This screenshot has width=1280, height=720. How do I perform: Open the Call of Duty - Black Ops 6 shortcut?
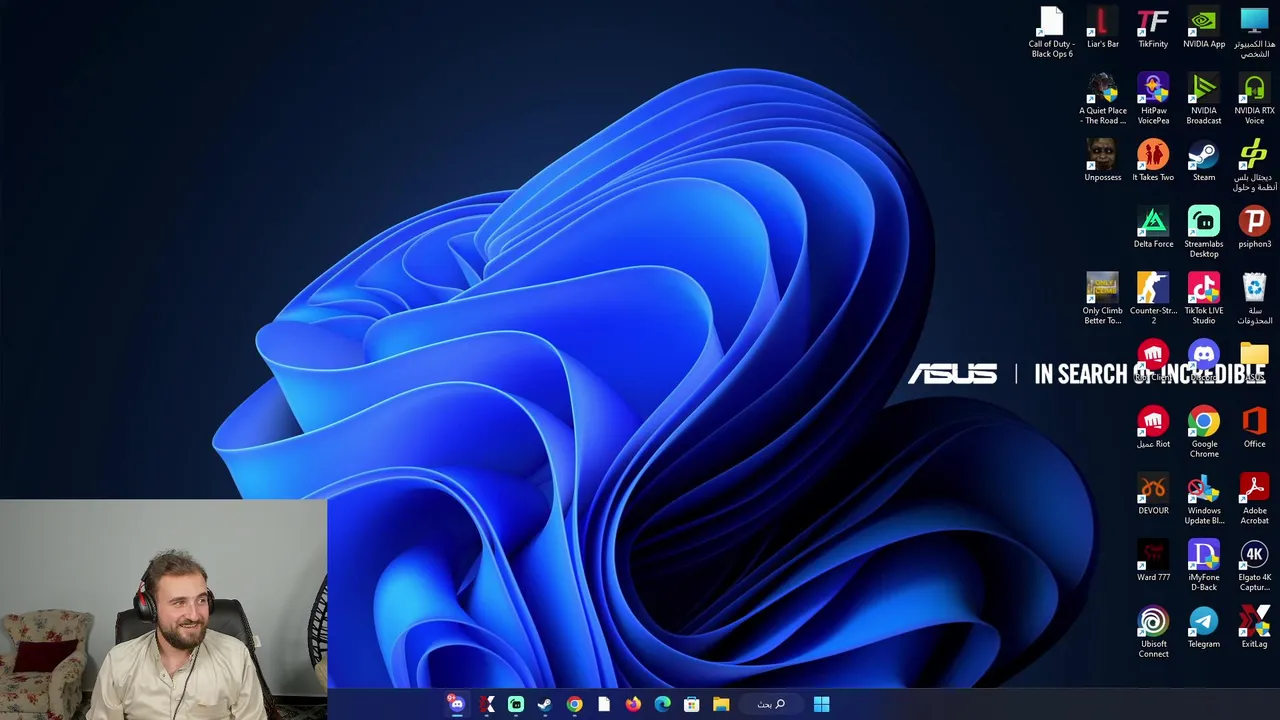click(1051, 32)
